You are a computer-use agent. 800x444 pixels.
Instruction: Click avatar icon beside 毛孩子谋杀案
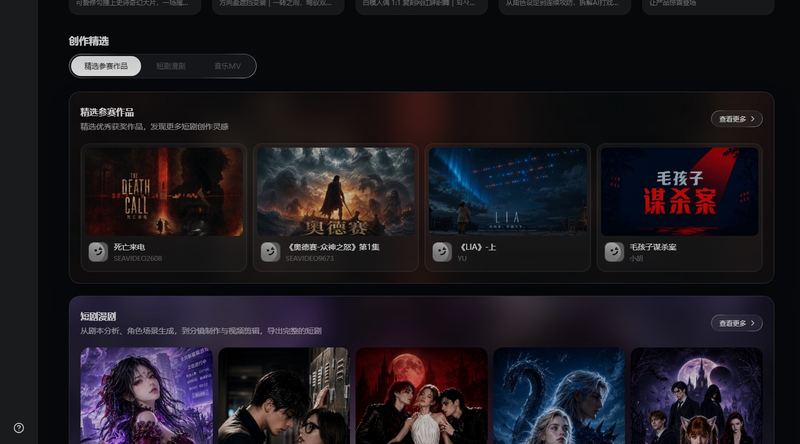614,252
